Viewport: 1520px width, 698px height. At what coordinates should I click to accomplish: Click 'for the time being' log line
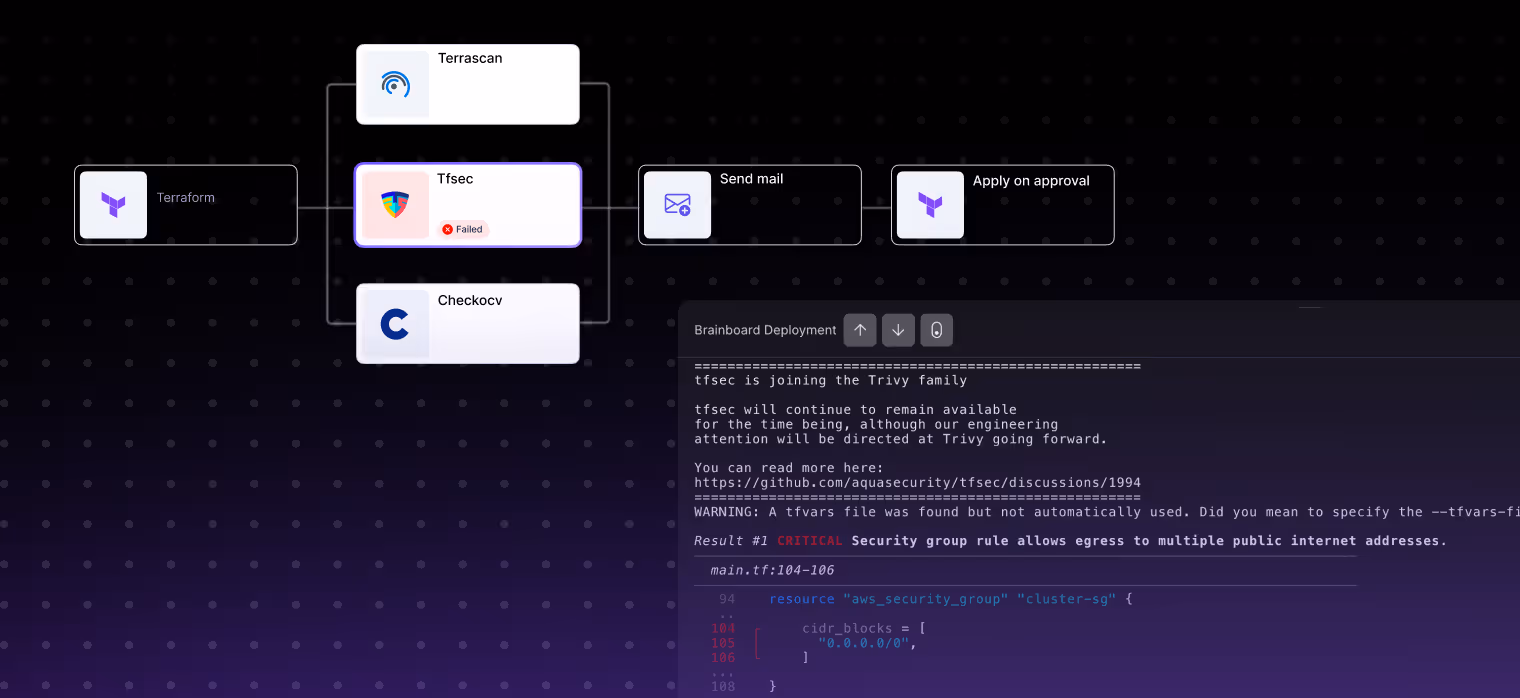pyautogui.click(x=876, y=424)
